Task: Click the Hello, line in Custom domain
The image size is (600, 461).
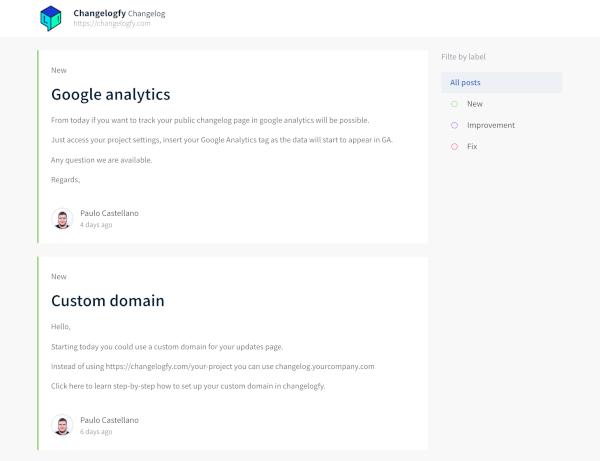Action: tap(61, 327)
